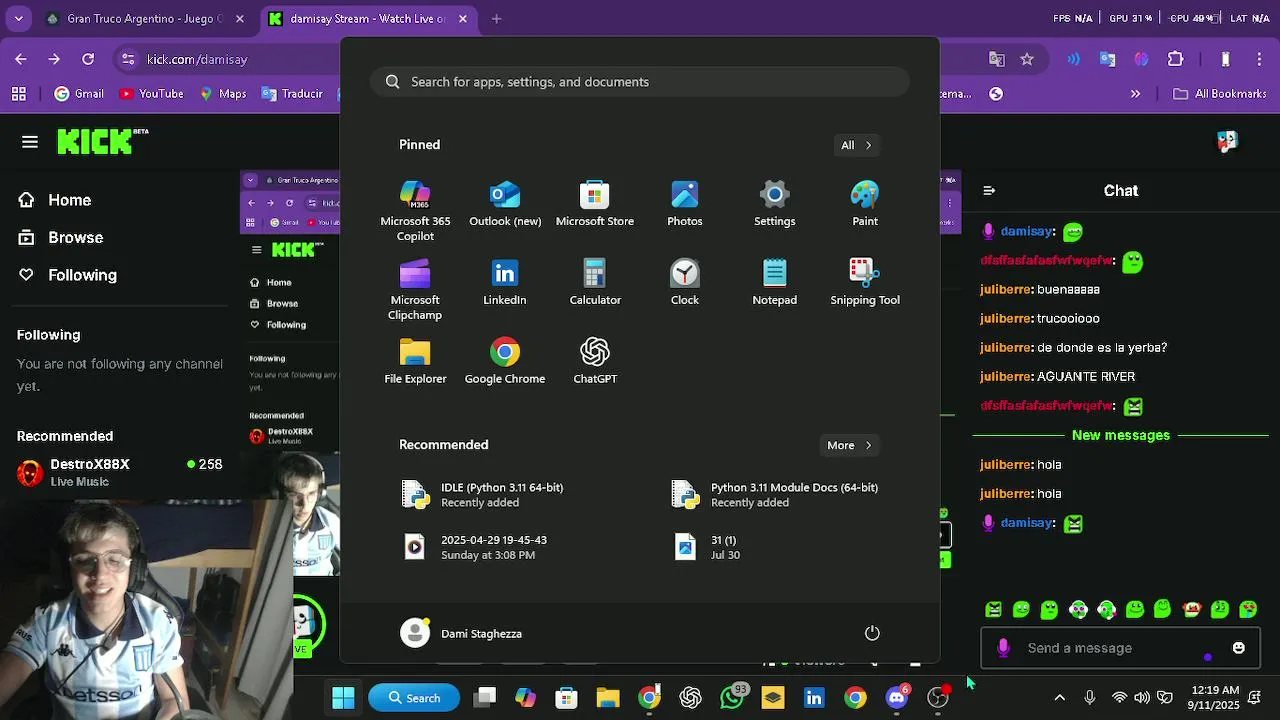Viewport: 1280px width, 720px height.
Task: Open OBS Studio from the taskbar
Action: tap(938, 698)
